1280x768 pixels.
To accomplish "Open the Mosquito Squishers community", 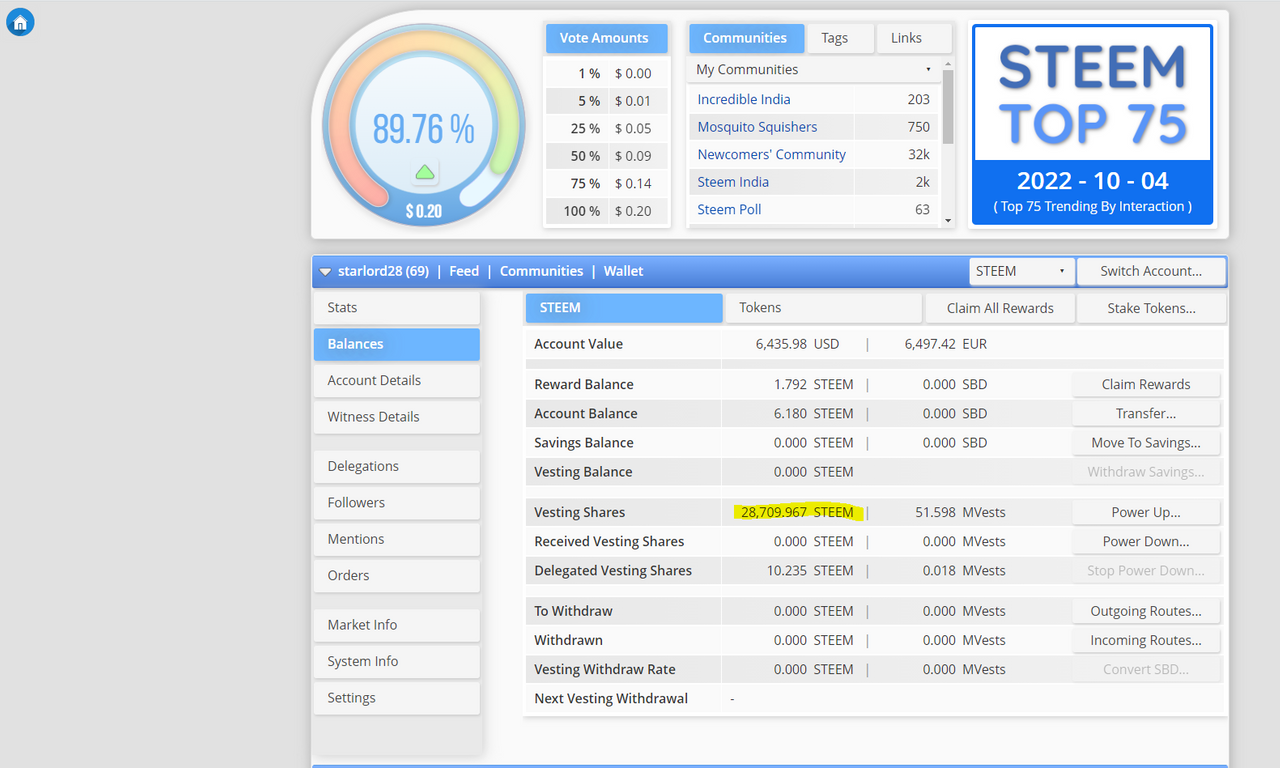I will click(x=757, y=127).
